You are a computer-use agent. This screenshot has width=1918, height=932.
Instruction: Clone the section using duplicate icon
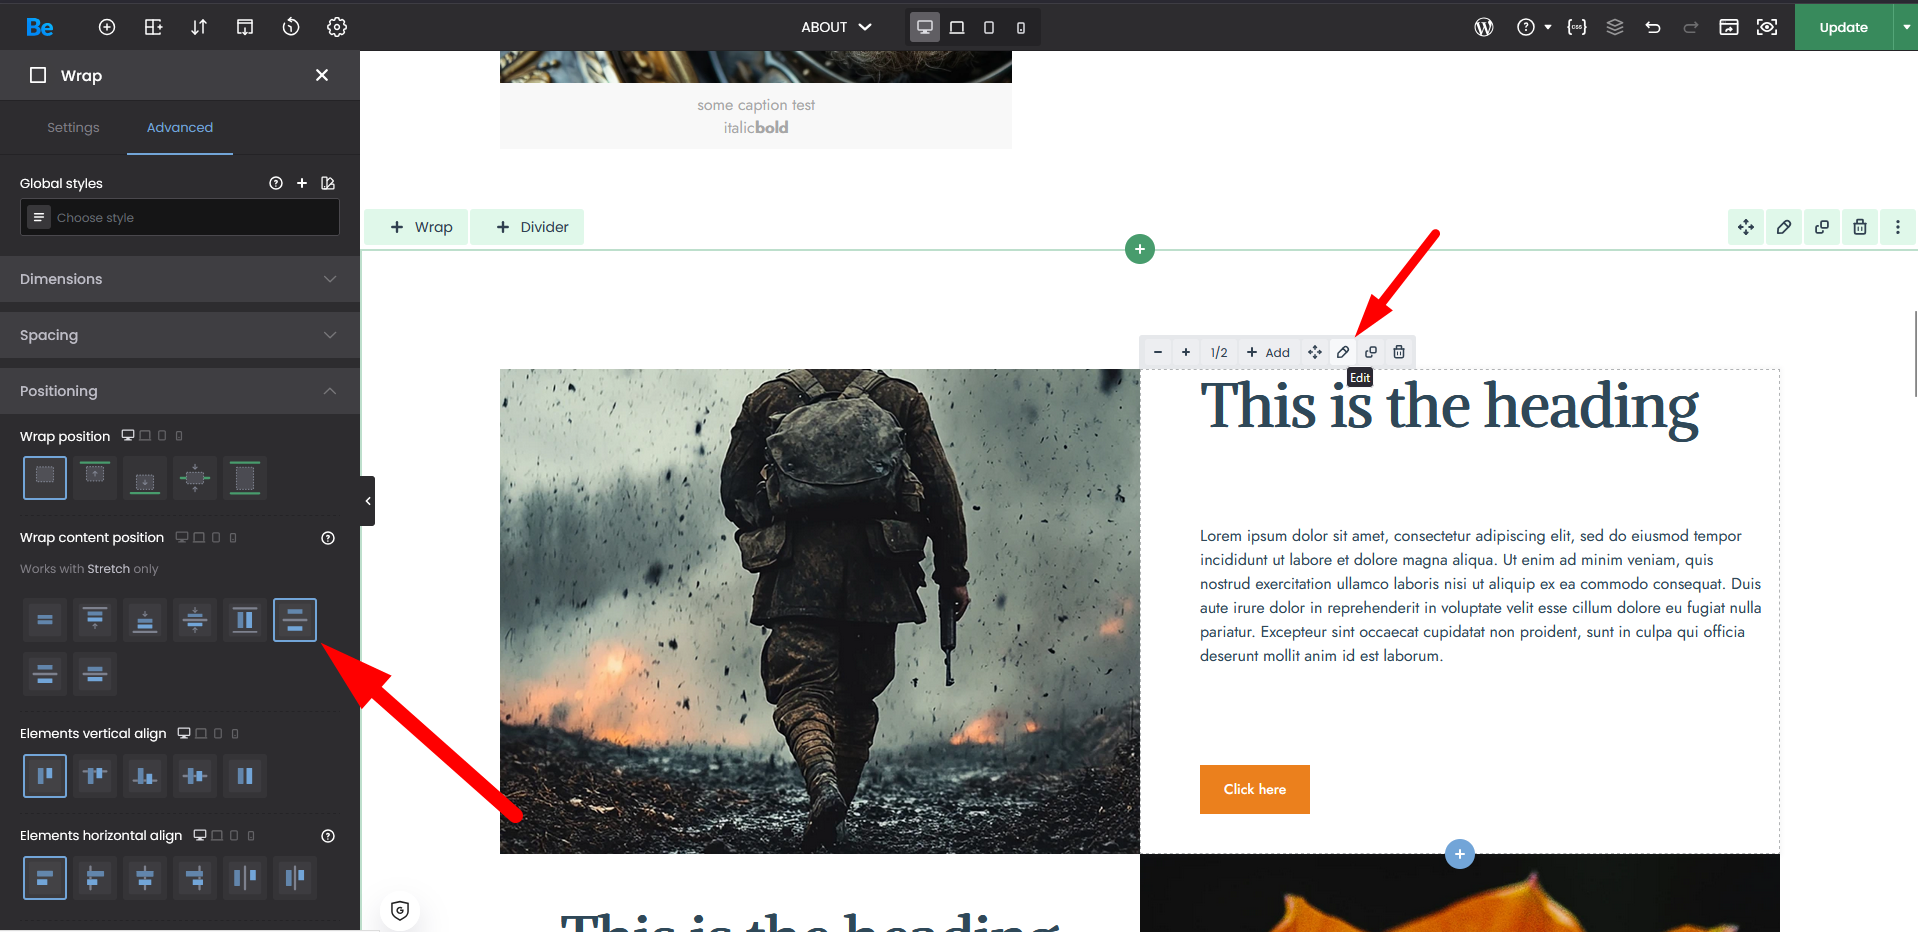(x=1822, y=227)
